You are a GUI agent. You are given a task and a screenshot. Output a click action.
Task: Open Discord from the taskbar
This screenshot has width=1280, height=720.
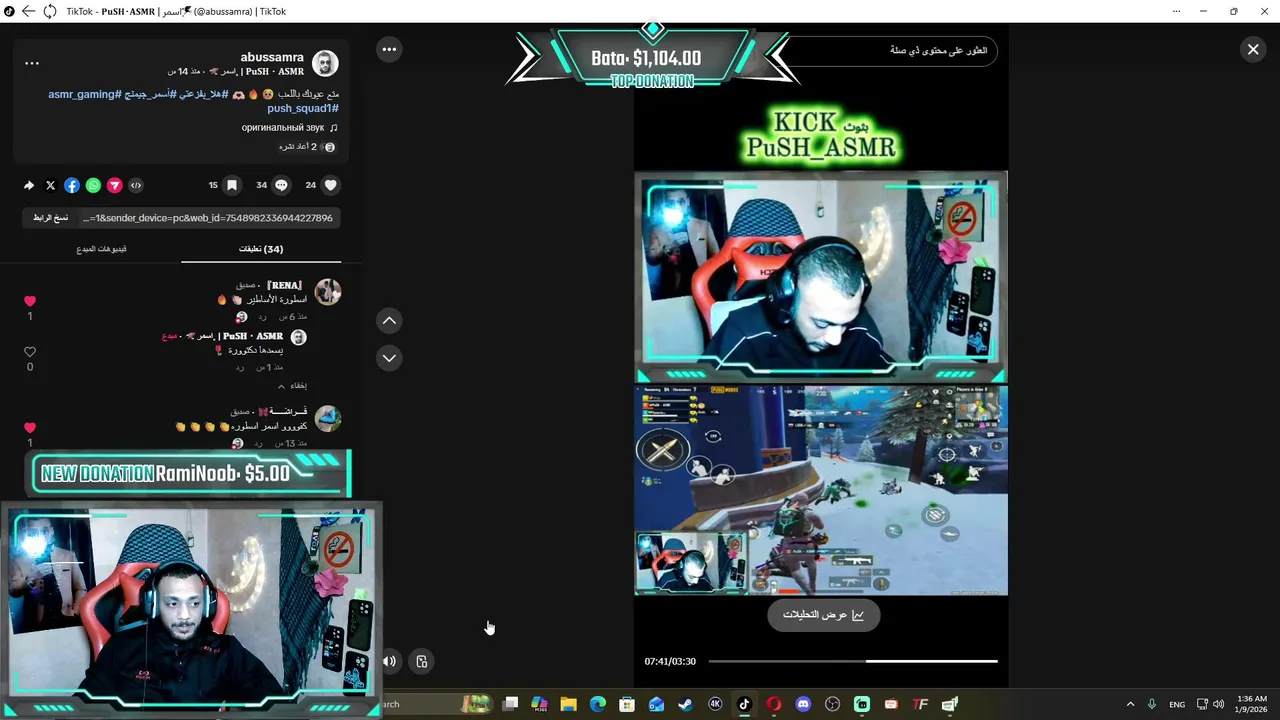[803, 704]
